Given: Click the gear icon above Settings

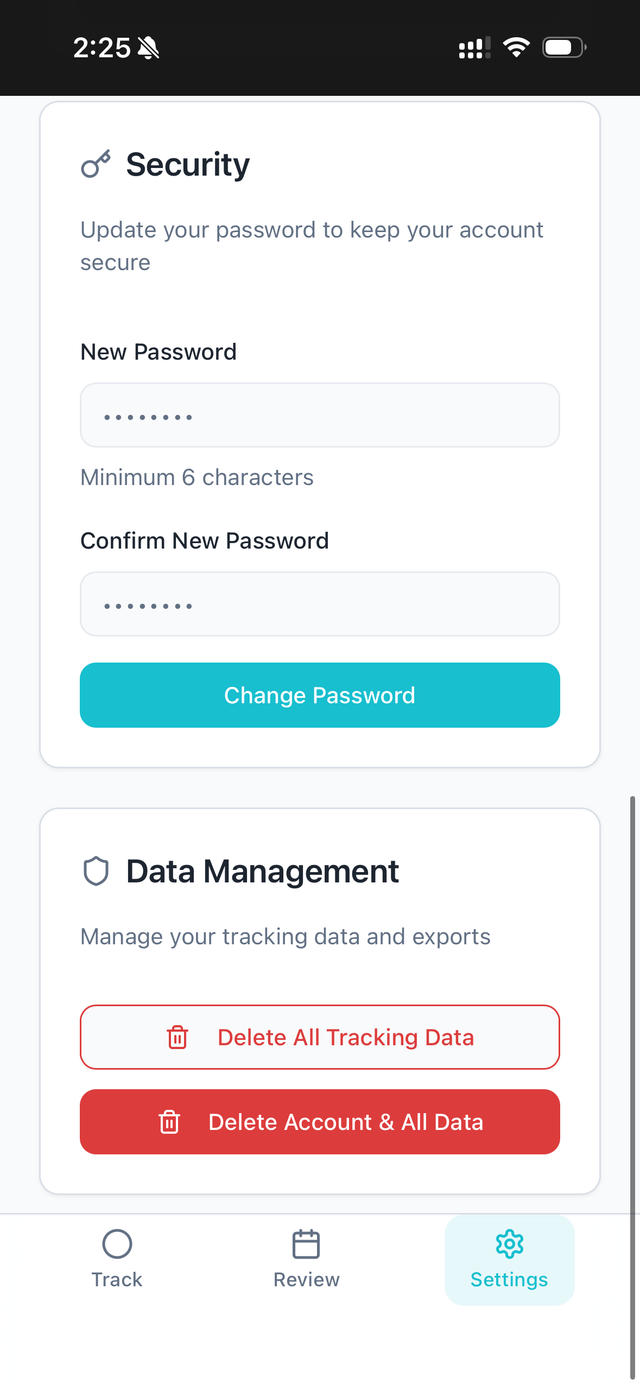Looking at the screenshot, I should click(x=509, y=1243).
